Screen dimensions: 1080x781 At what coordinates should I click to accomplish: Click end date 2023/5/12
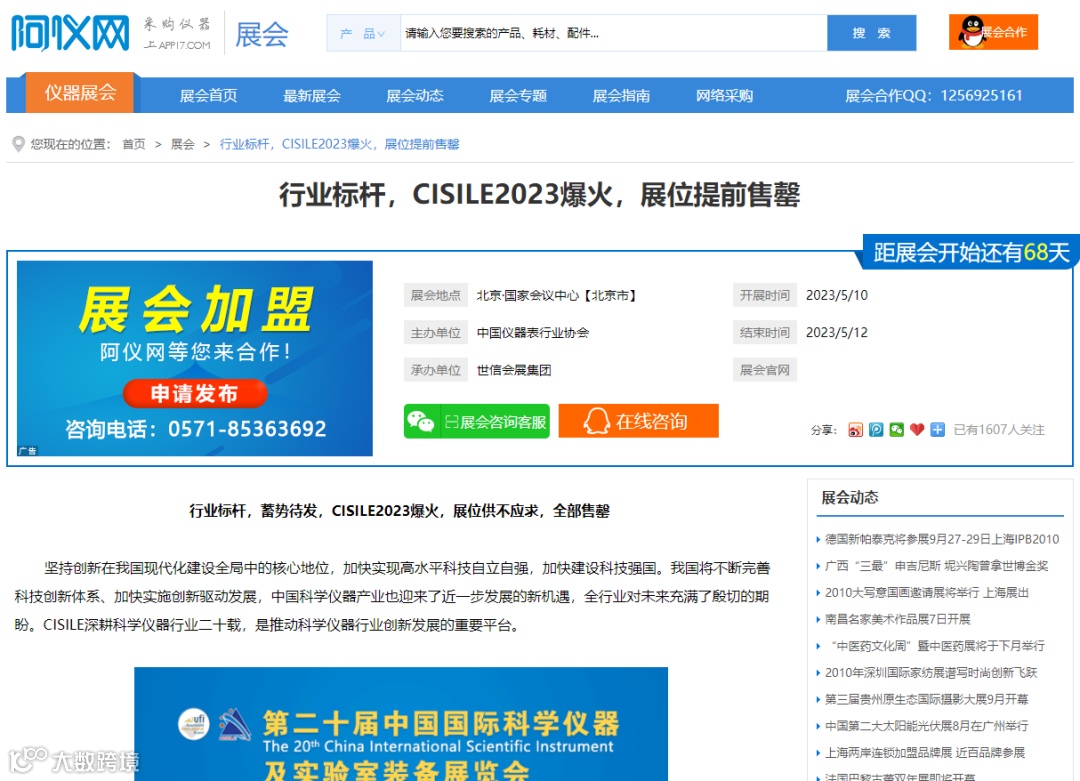pyautogui.click(x=837, y=333)
